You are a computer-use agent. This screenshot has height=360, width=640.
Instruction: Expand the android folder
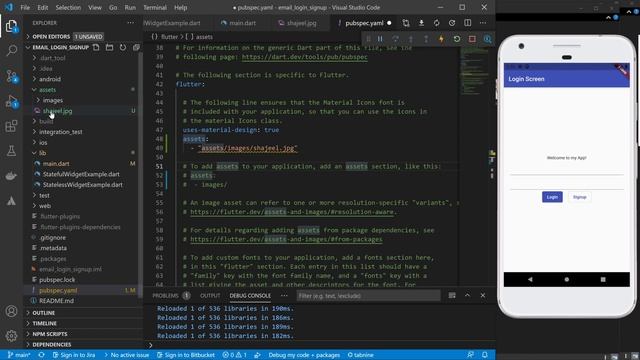click(x=50, y=79)
